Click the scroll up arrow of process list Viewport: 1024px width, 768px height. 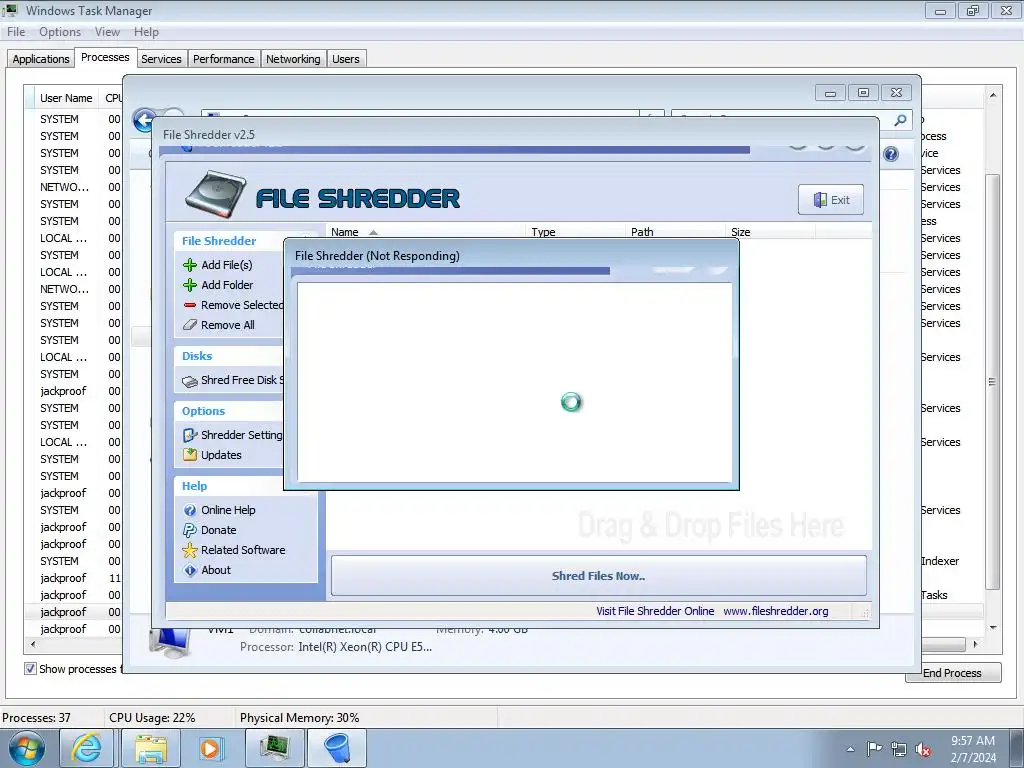point(993,95)
